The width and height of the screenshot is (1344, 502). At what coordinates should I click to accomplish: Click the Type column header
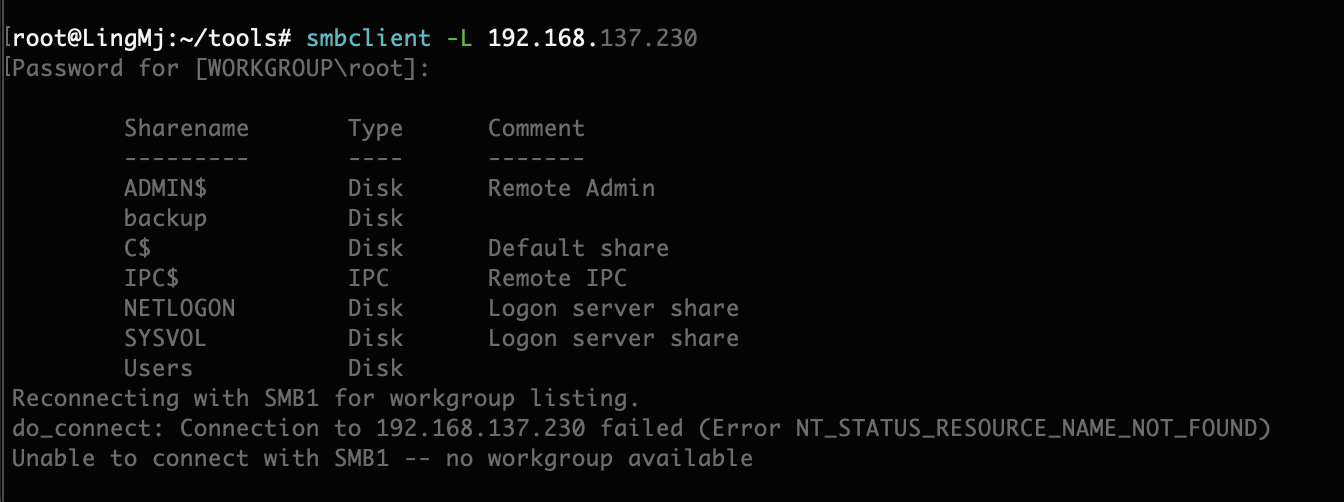(x=375, y=129)
